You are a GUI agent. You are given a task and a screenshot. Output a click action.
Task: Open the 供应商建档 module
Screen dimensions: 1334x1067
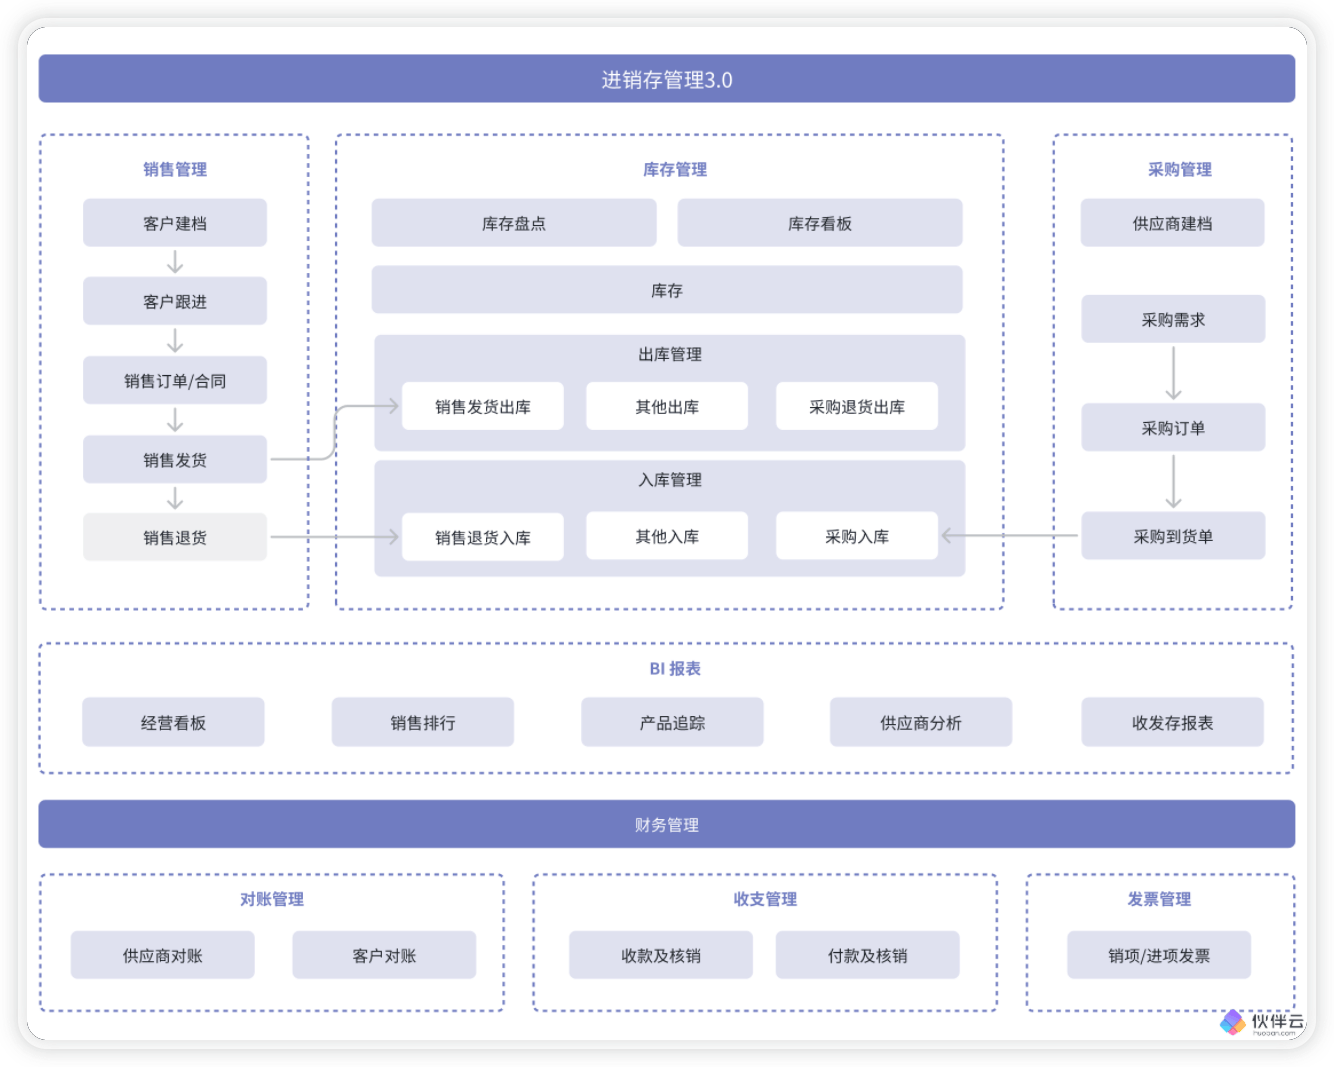pyautogui.click(x=1172, y=223)
